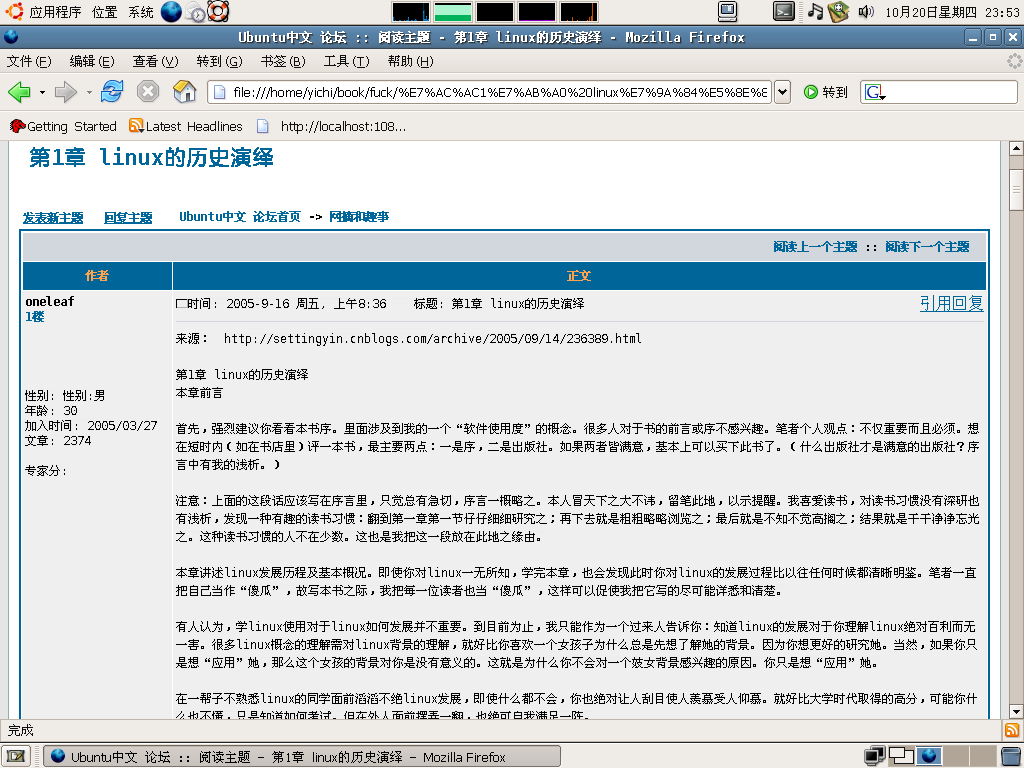This screenshot has height=768, width=1024.
Task: Open the 网摘和趣事 forum link
Action: coord(359,217)
